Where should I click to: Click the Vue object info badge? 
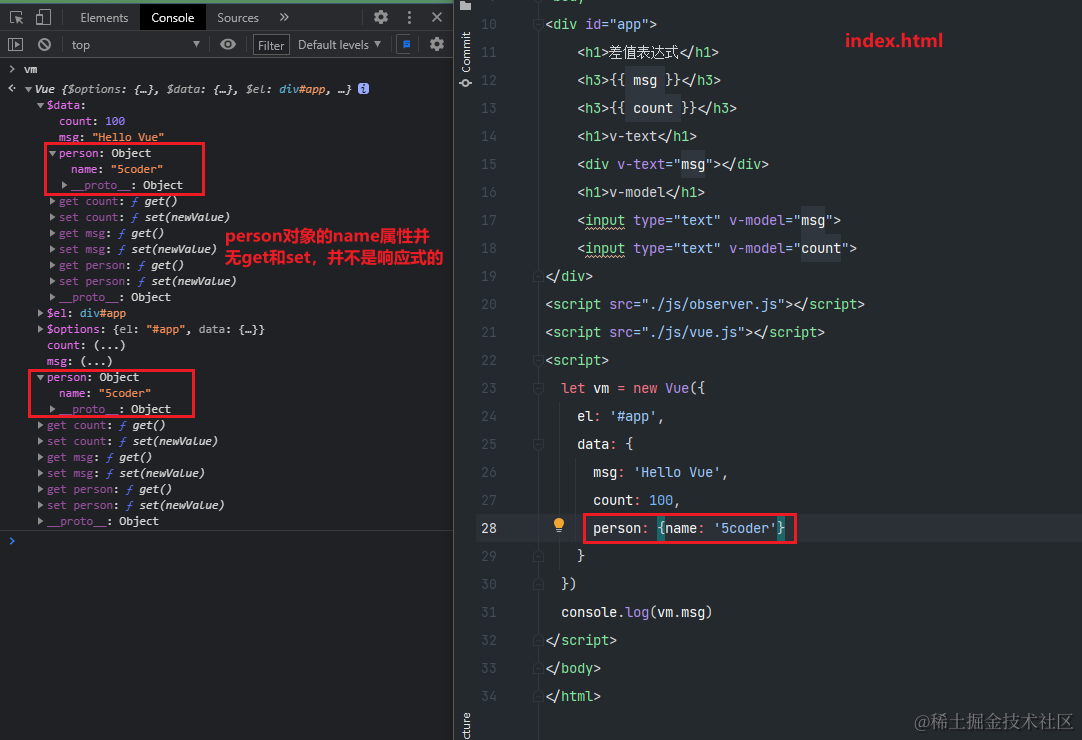point(364,89)
